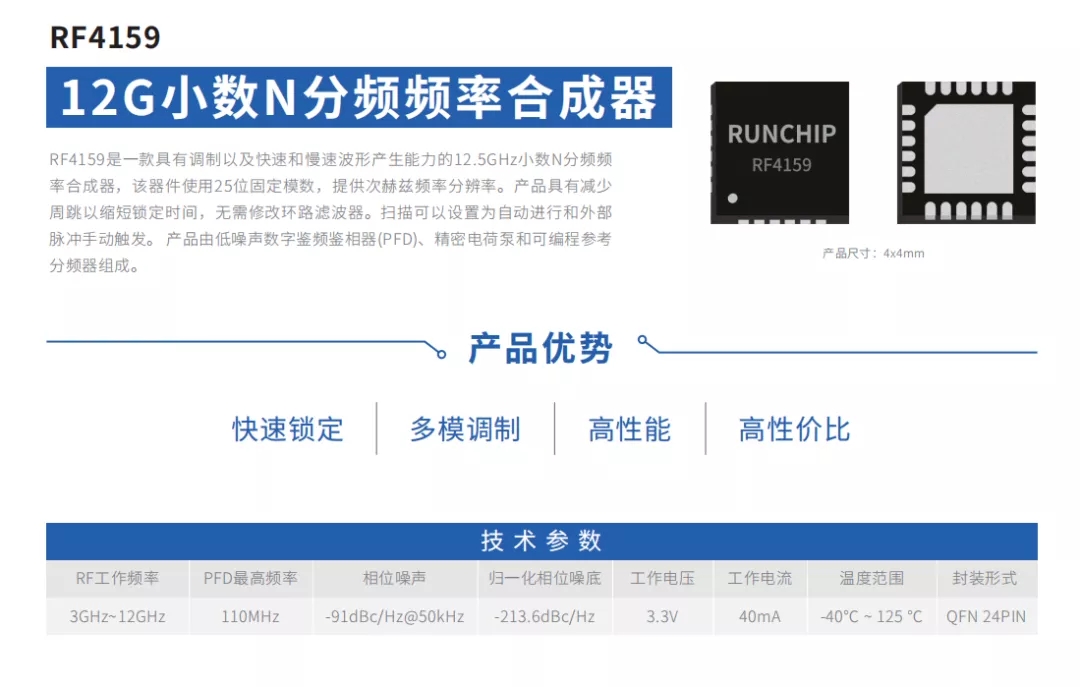Click the 3.3V operating voltage cell

(x=662, y=616)
